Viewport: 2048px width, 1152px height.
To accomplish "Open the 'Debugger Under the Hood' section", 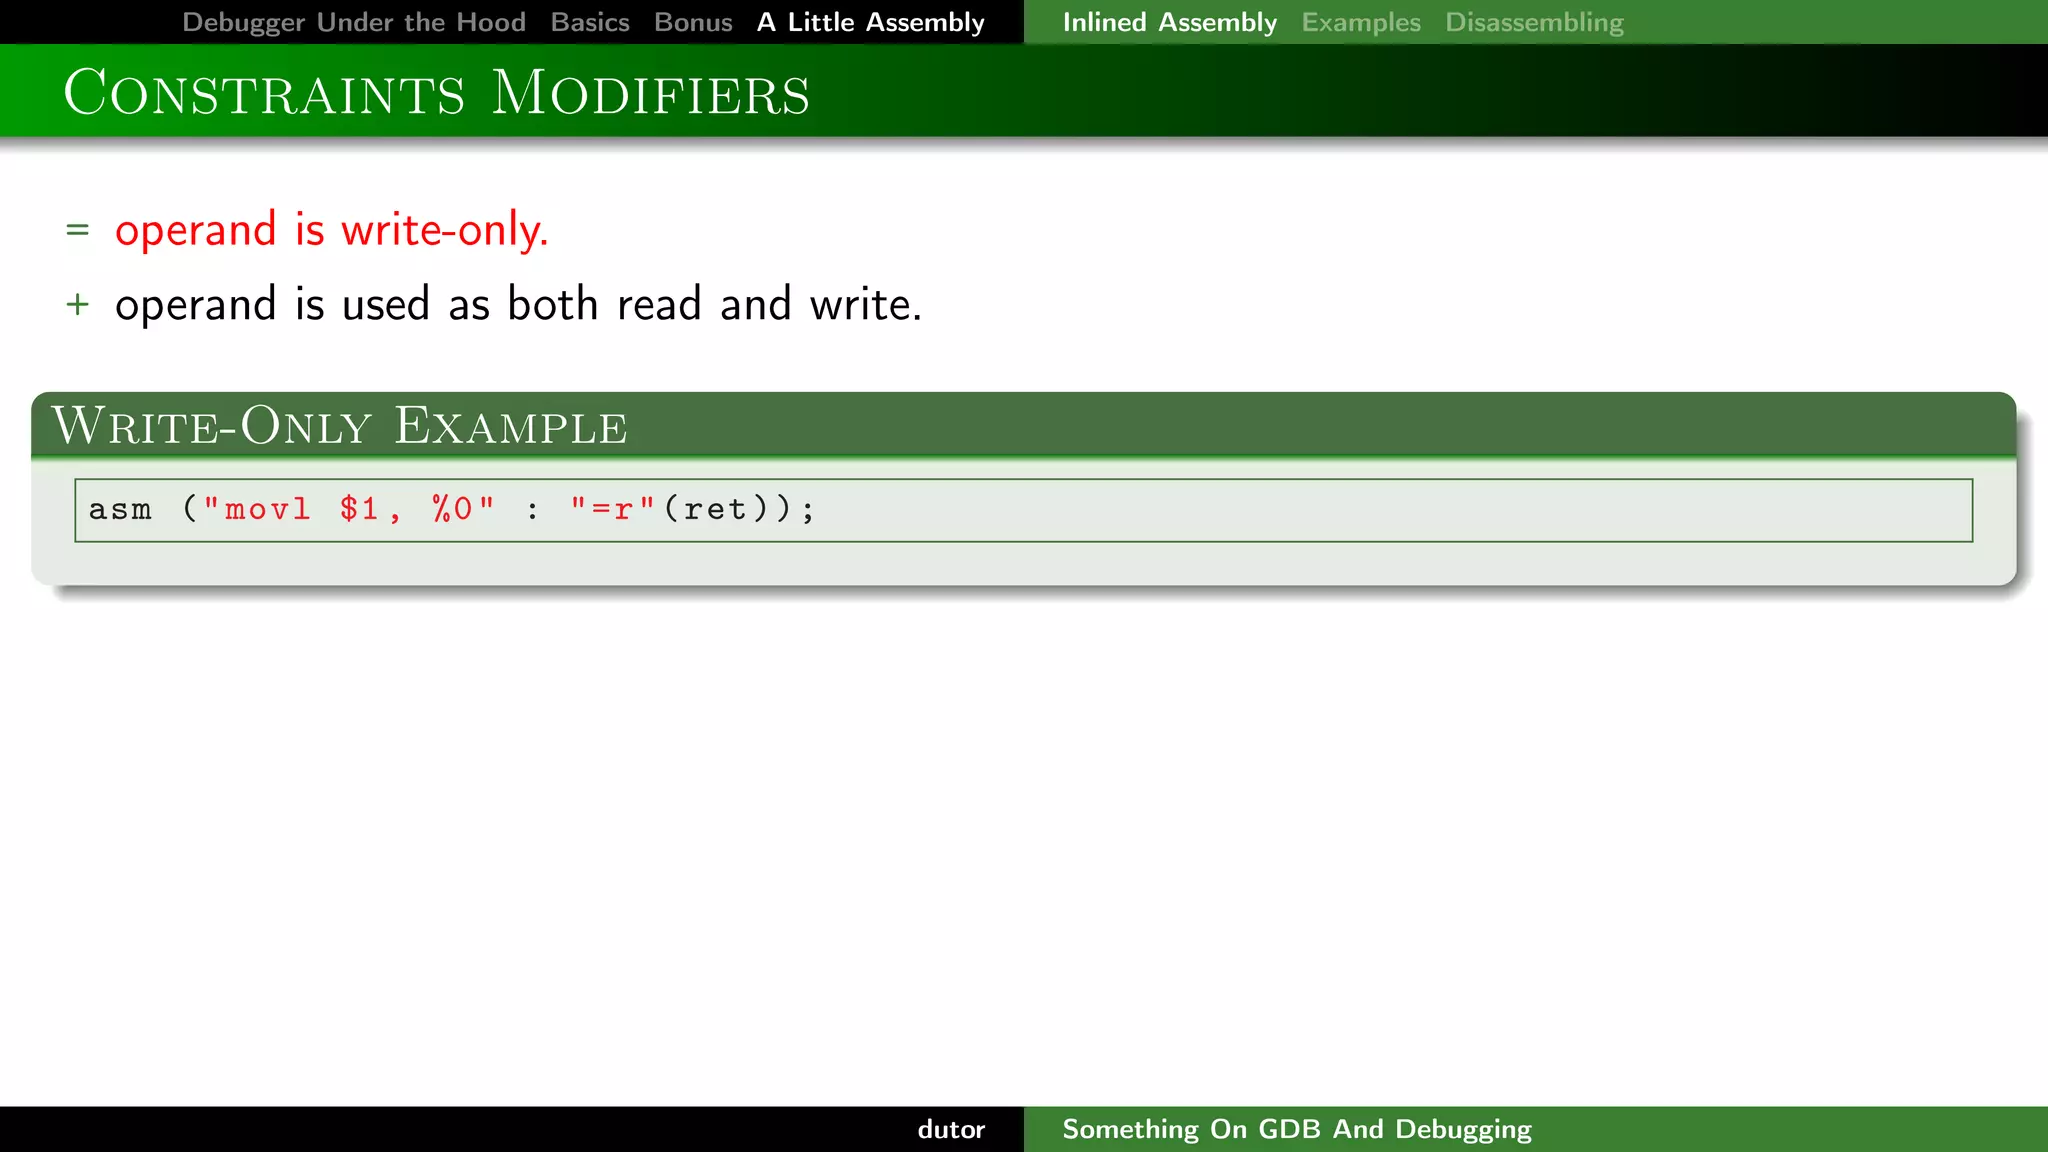I will [x=354, y=22].
